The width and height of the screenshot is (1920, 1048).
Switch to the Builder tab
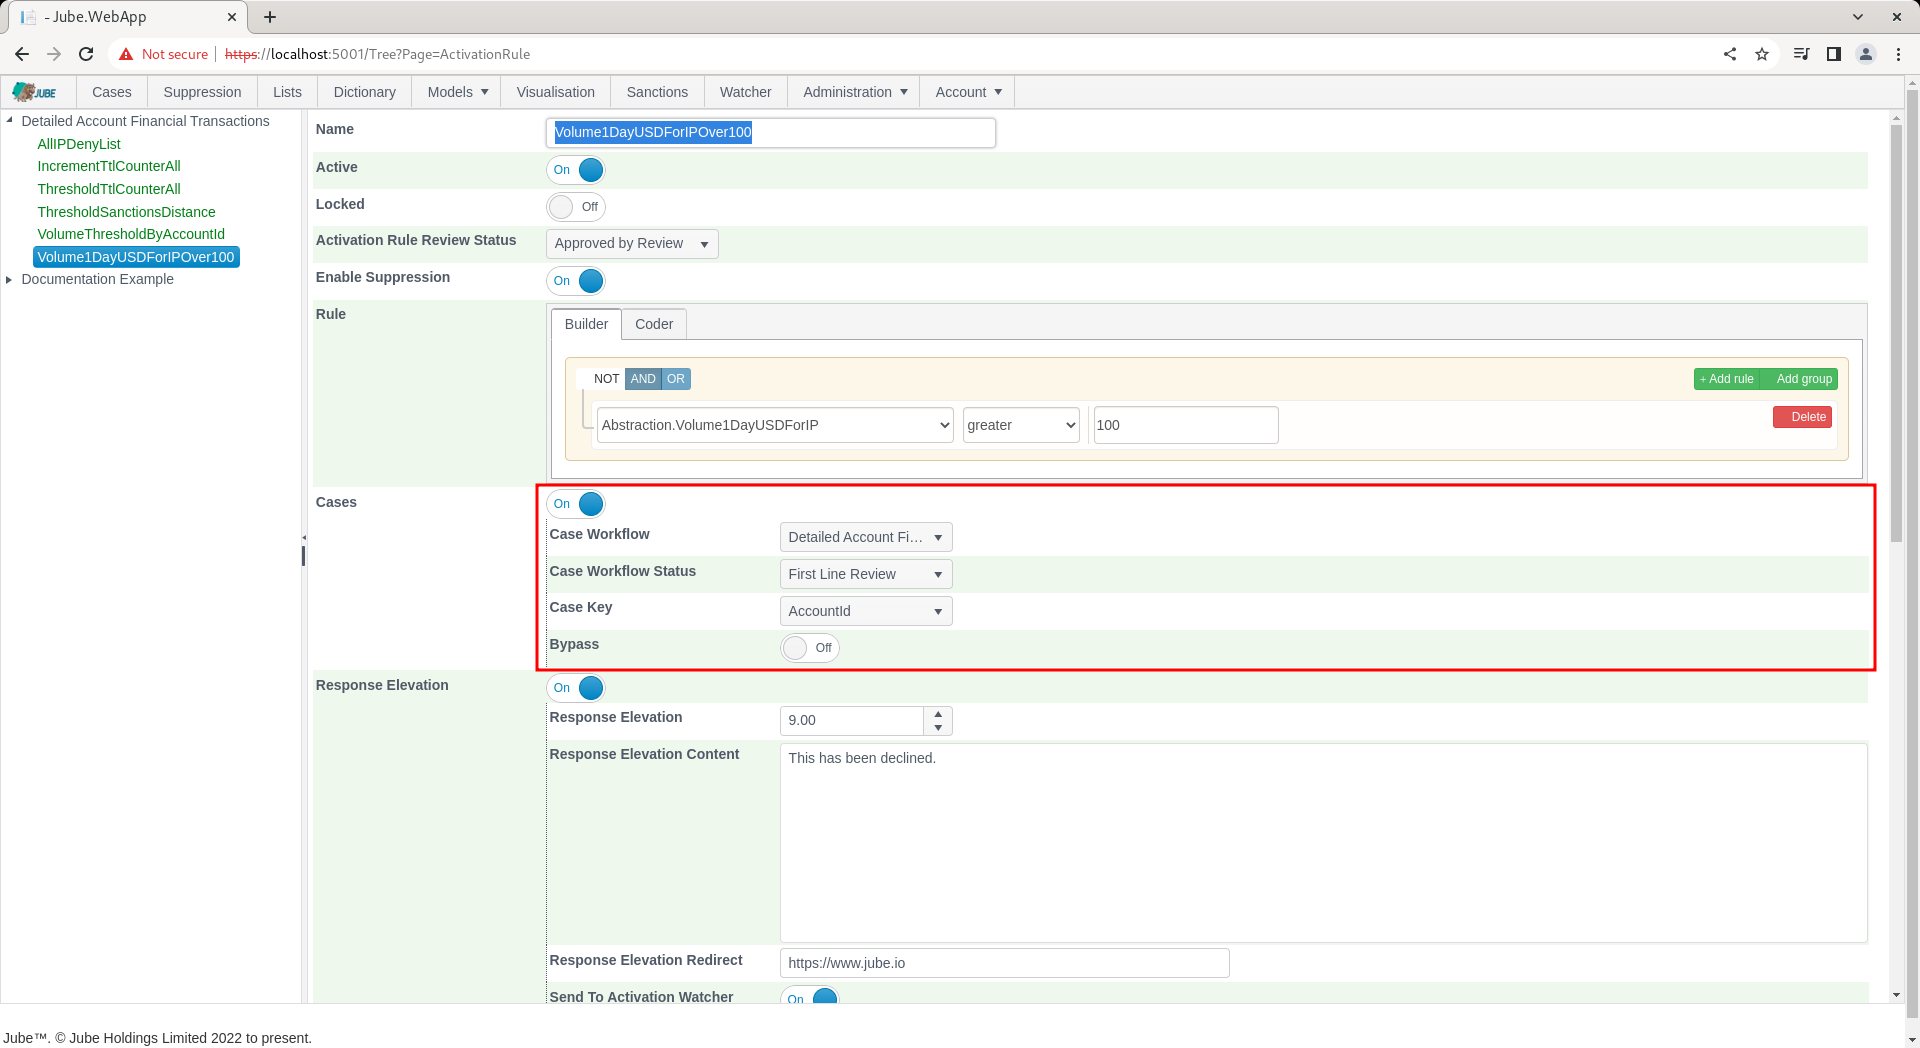586,324
